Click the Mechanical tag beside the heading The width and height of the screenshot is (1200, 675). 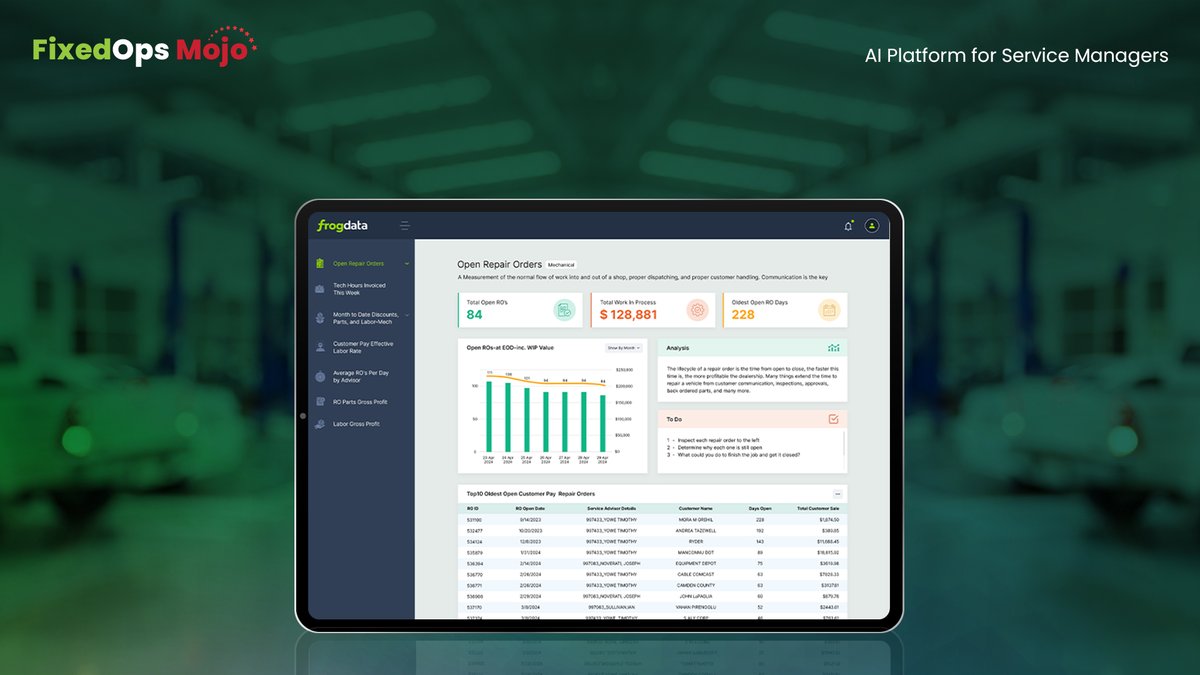click(561, 265)
